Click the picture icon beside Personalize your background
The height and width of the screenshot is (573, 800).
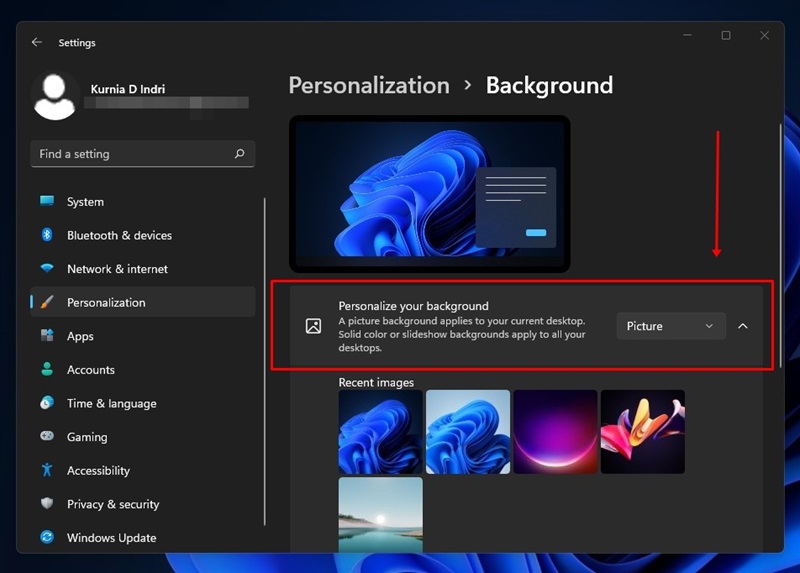click(x=313, y=326)
